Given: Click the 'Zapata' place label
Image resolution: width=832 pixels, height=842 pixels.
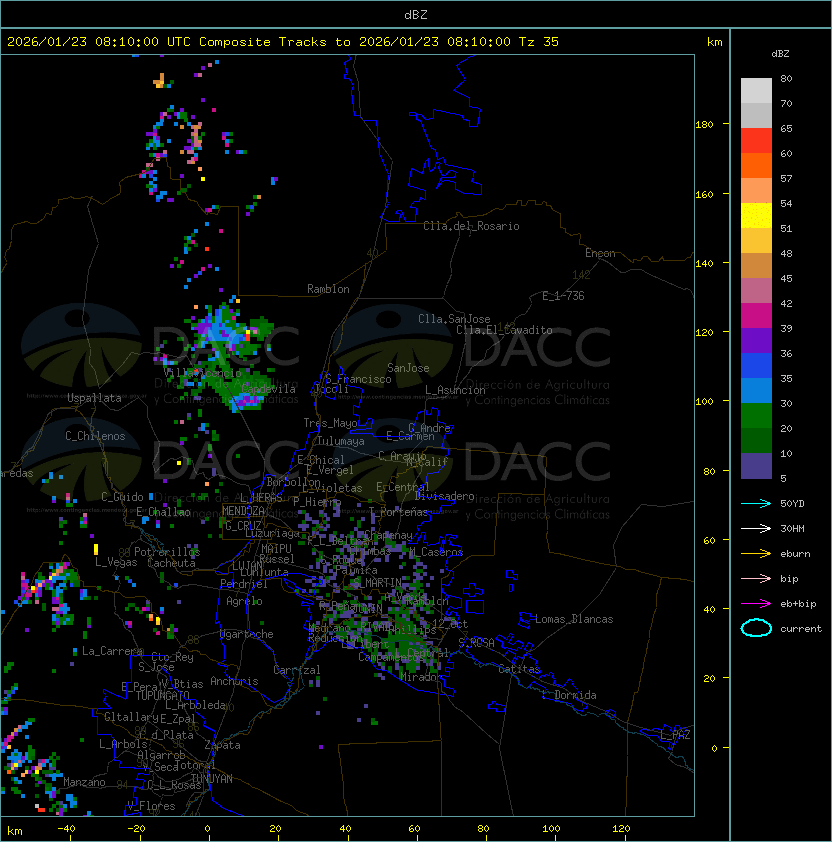Looking at the screenshot, I should (x=222, y=745).
